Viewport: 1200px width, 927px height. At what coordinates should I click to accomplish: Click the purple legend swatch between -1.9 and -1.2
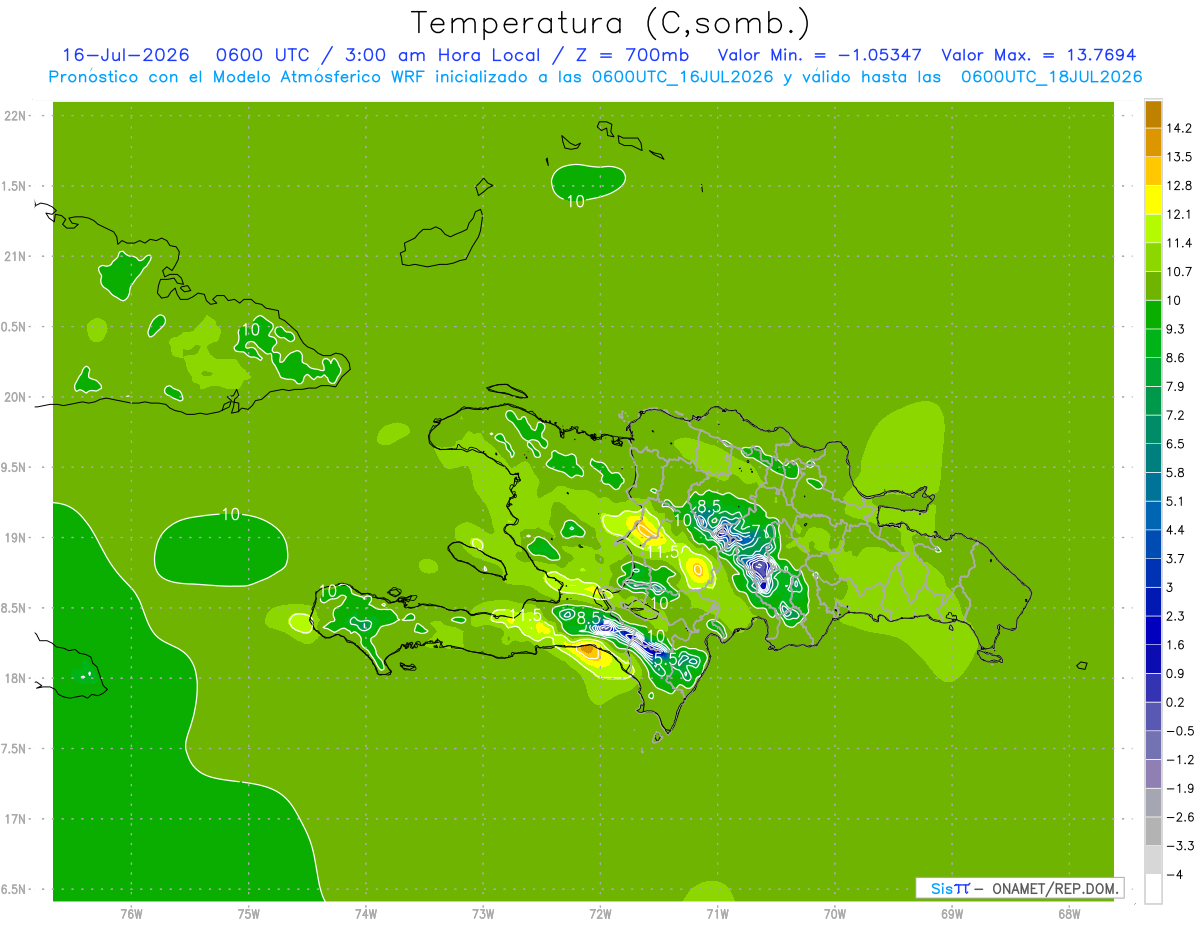coord(1153,773)
